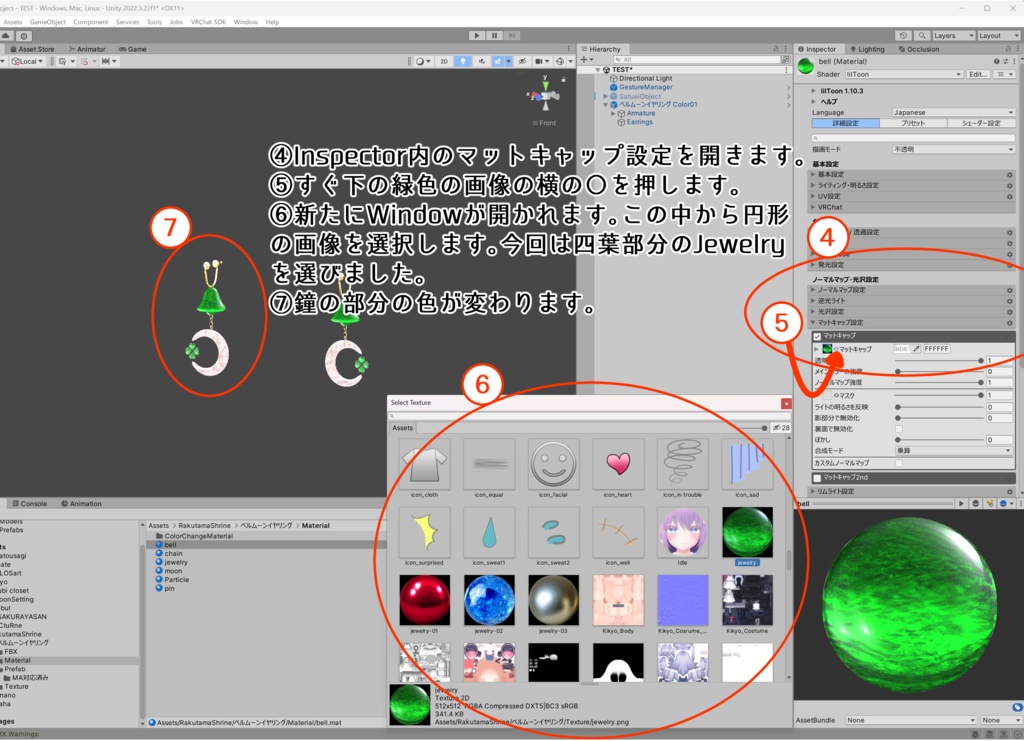The image size is (1024, 741).
Task: Open Gizmos menu icon in Scene toolbar
Action: (x=562, y=61)
